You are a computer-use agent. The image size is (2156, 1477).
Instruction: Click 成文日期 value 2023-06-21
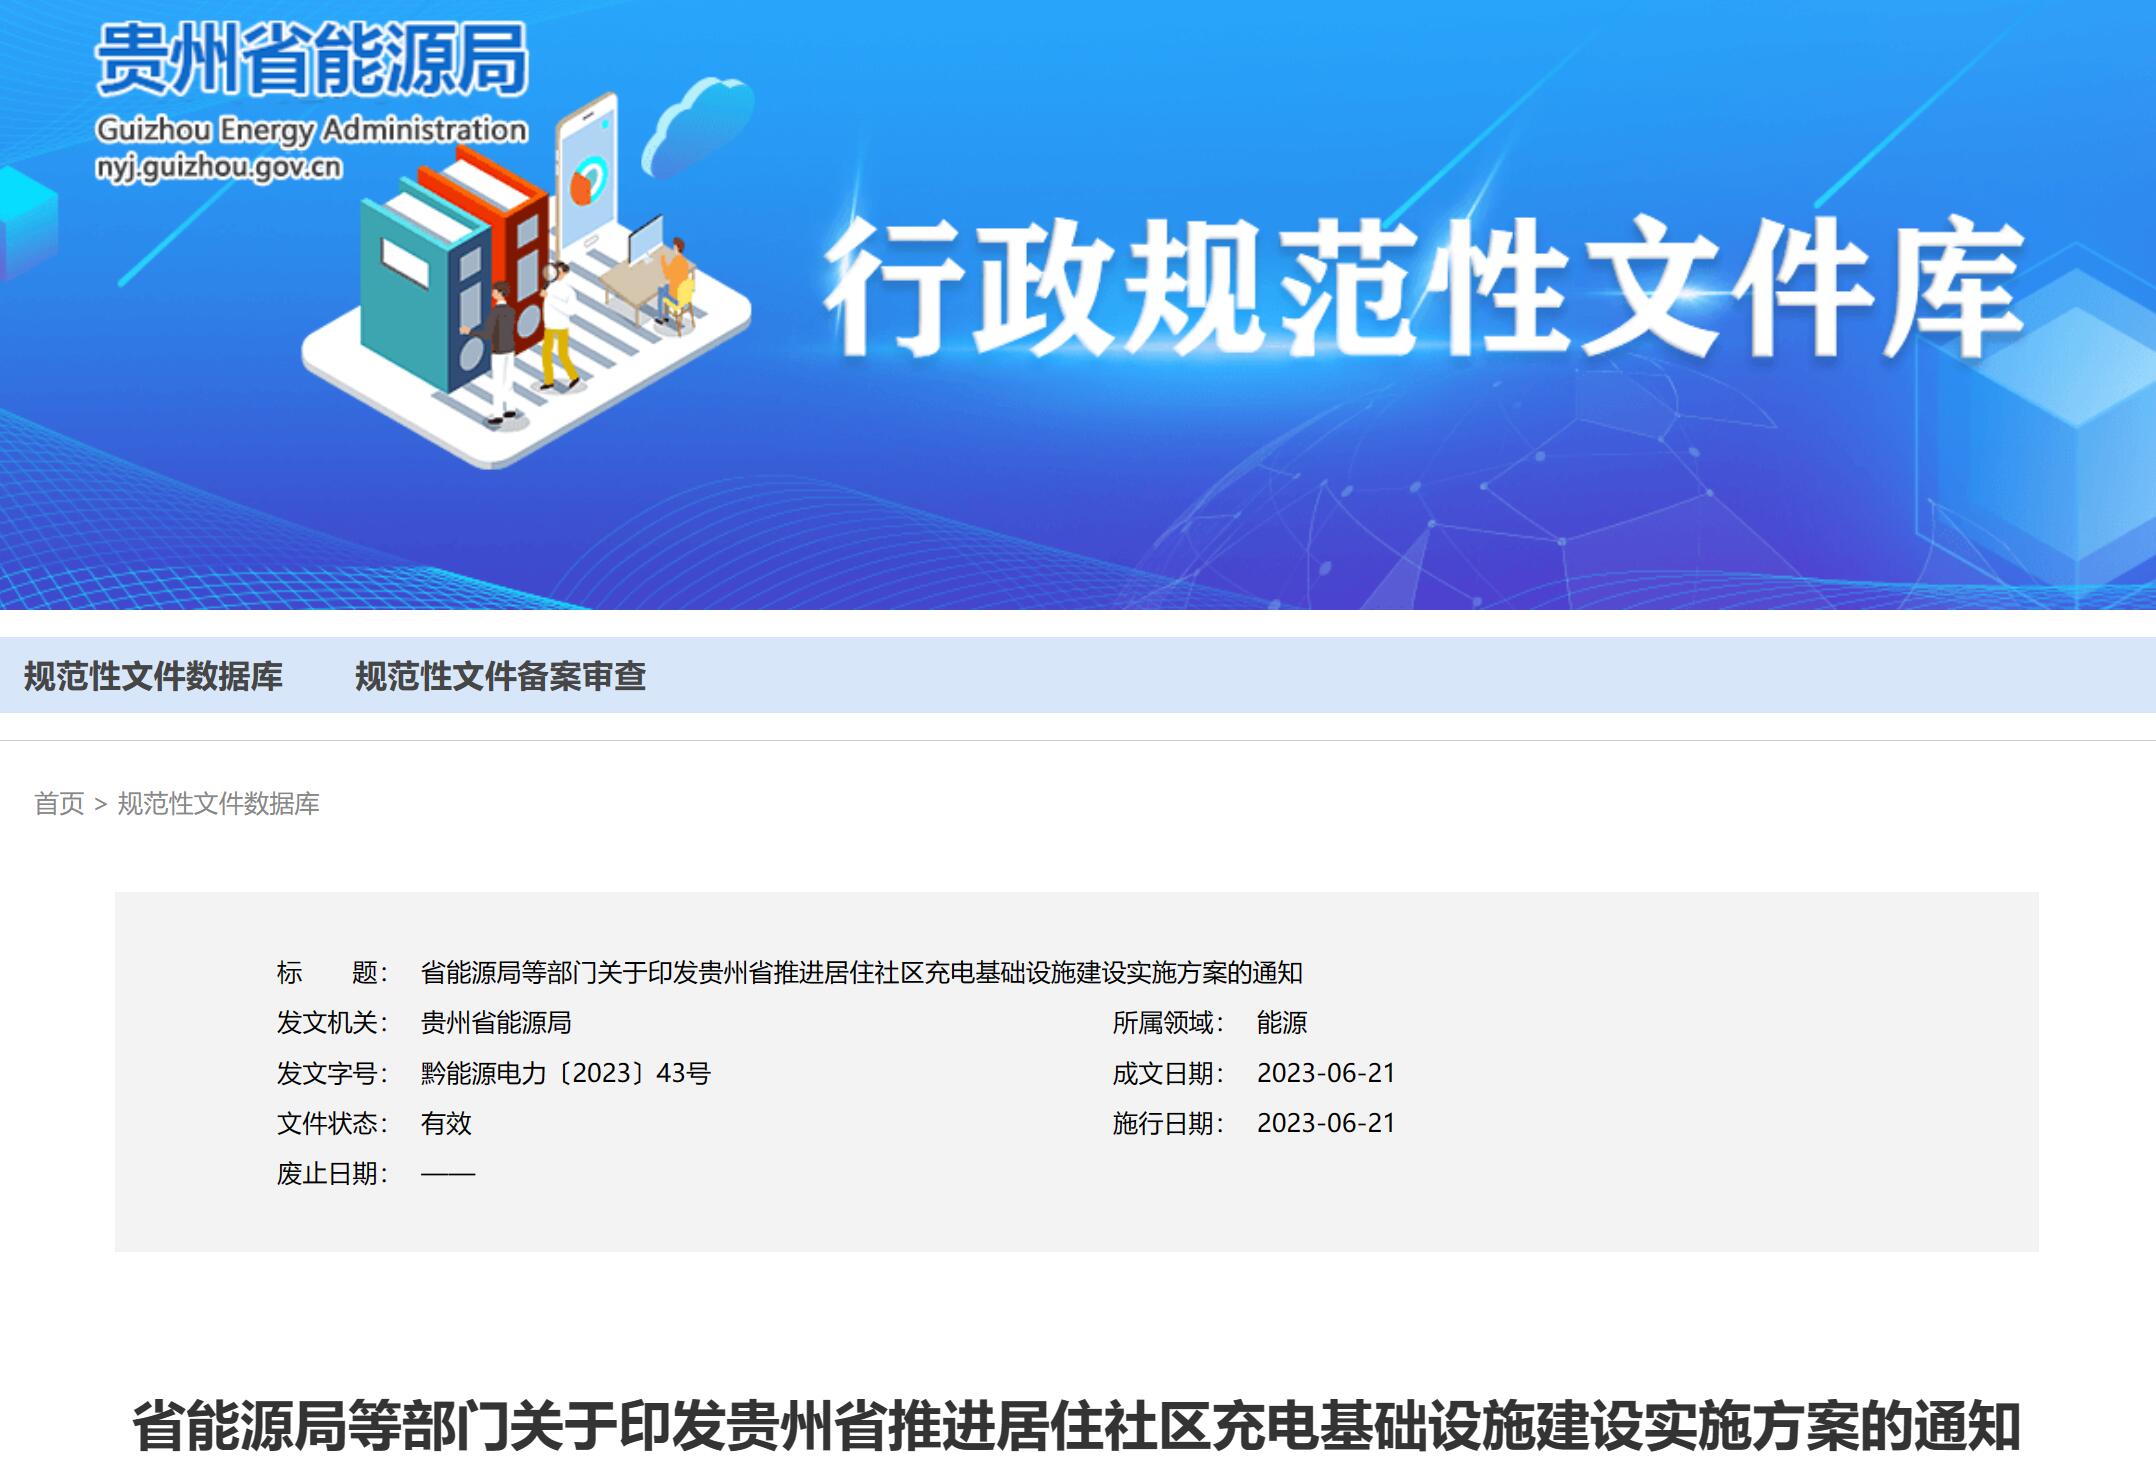(x=1326, y=1074)
